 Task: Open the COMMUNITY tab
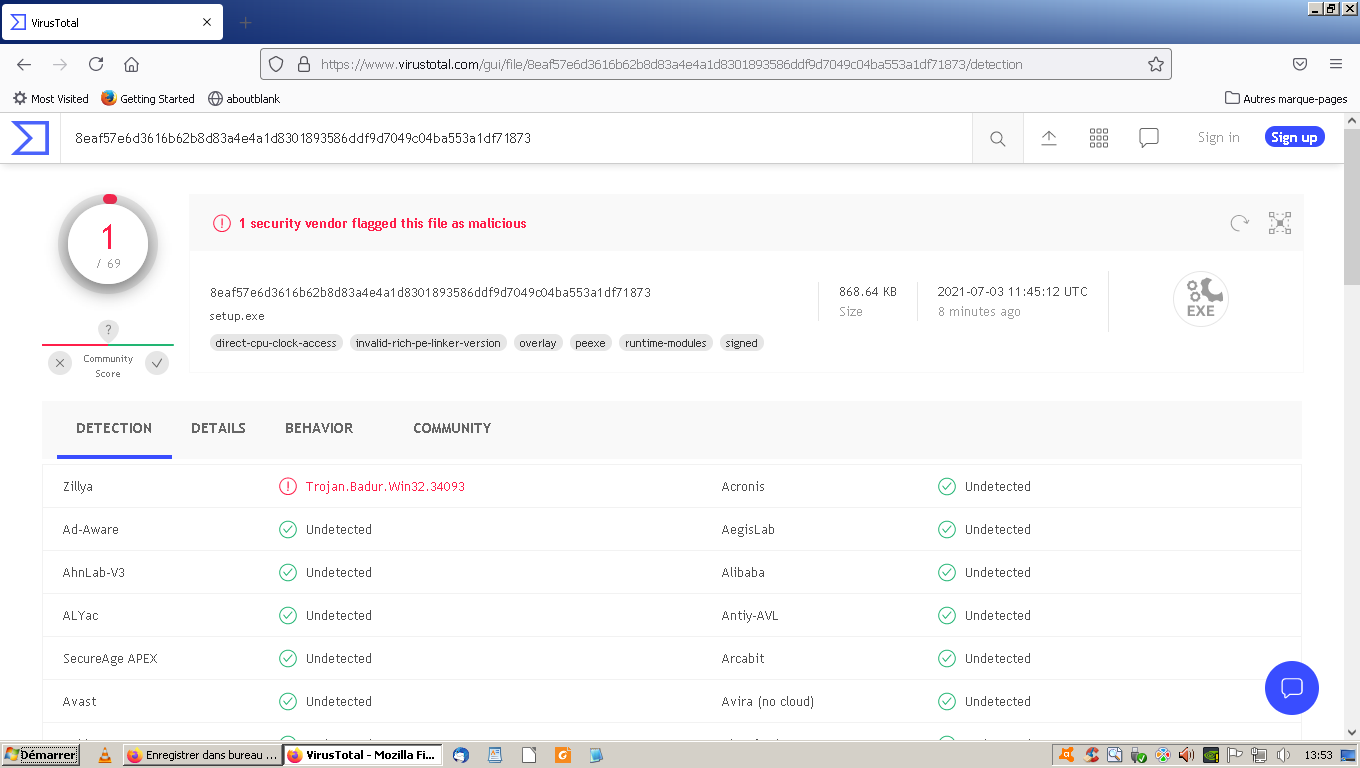pyautogui.click(x=452, y=428)
